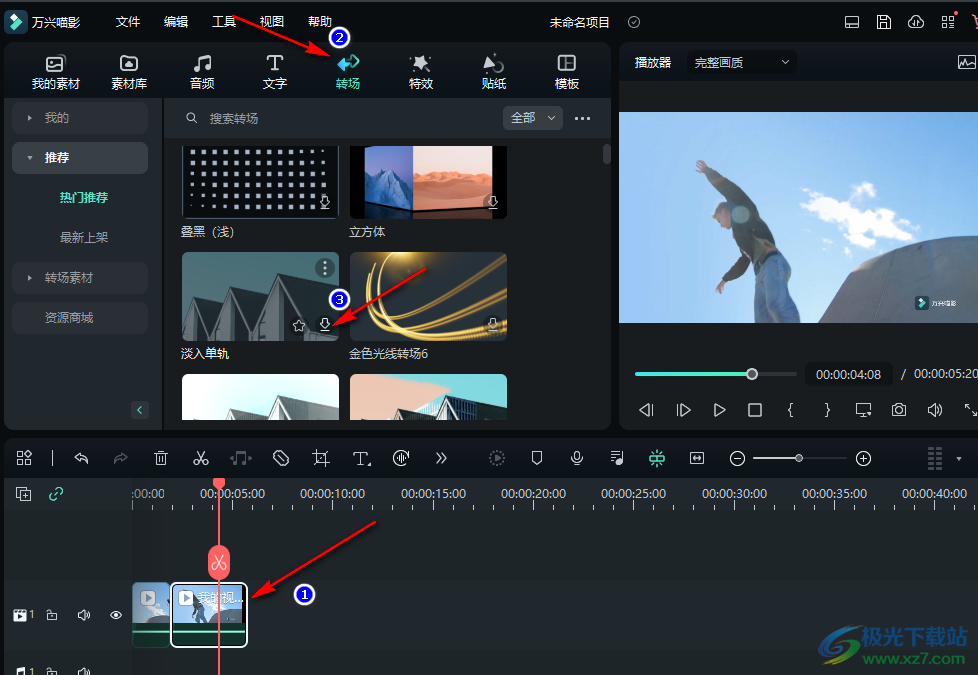
Task: Open the 文件 menu
Action: point(128,22)
